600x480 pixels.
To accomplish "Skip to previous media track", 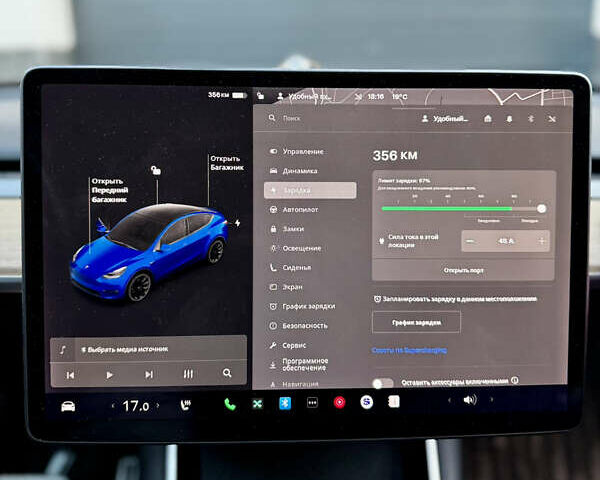I will [70, 375].
